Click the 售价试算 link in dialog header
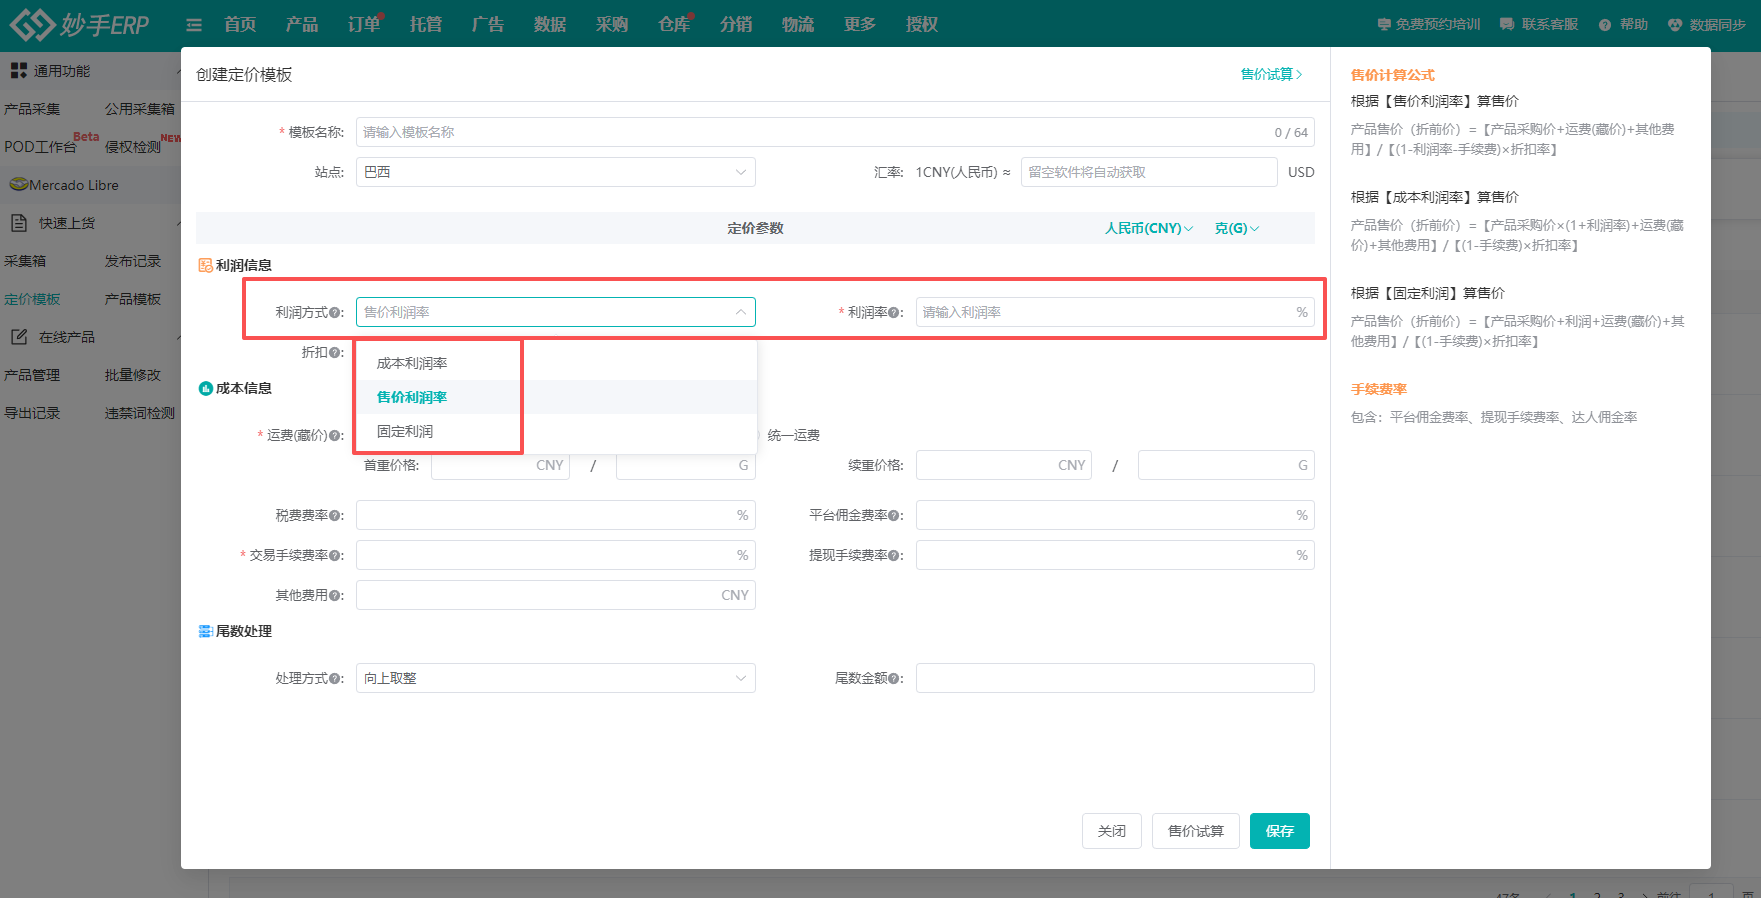Image resolution: width=1761 pixels, height=898 pixels. (x=1270, y=74)
